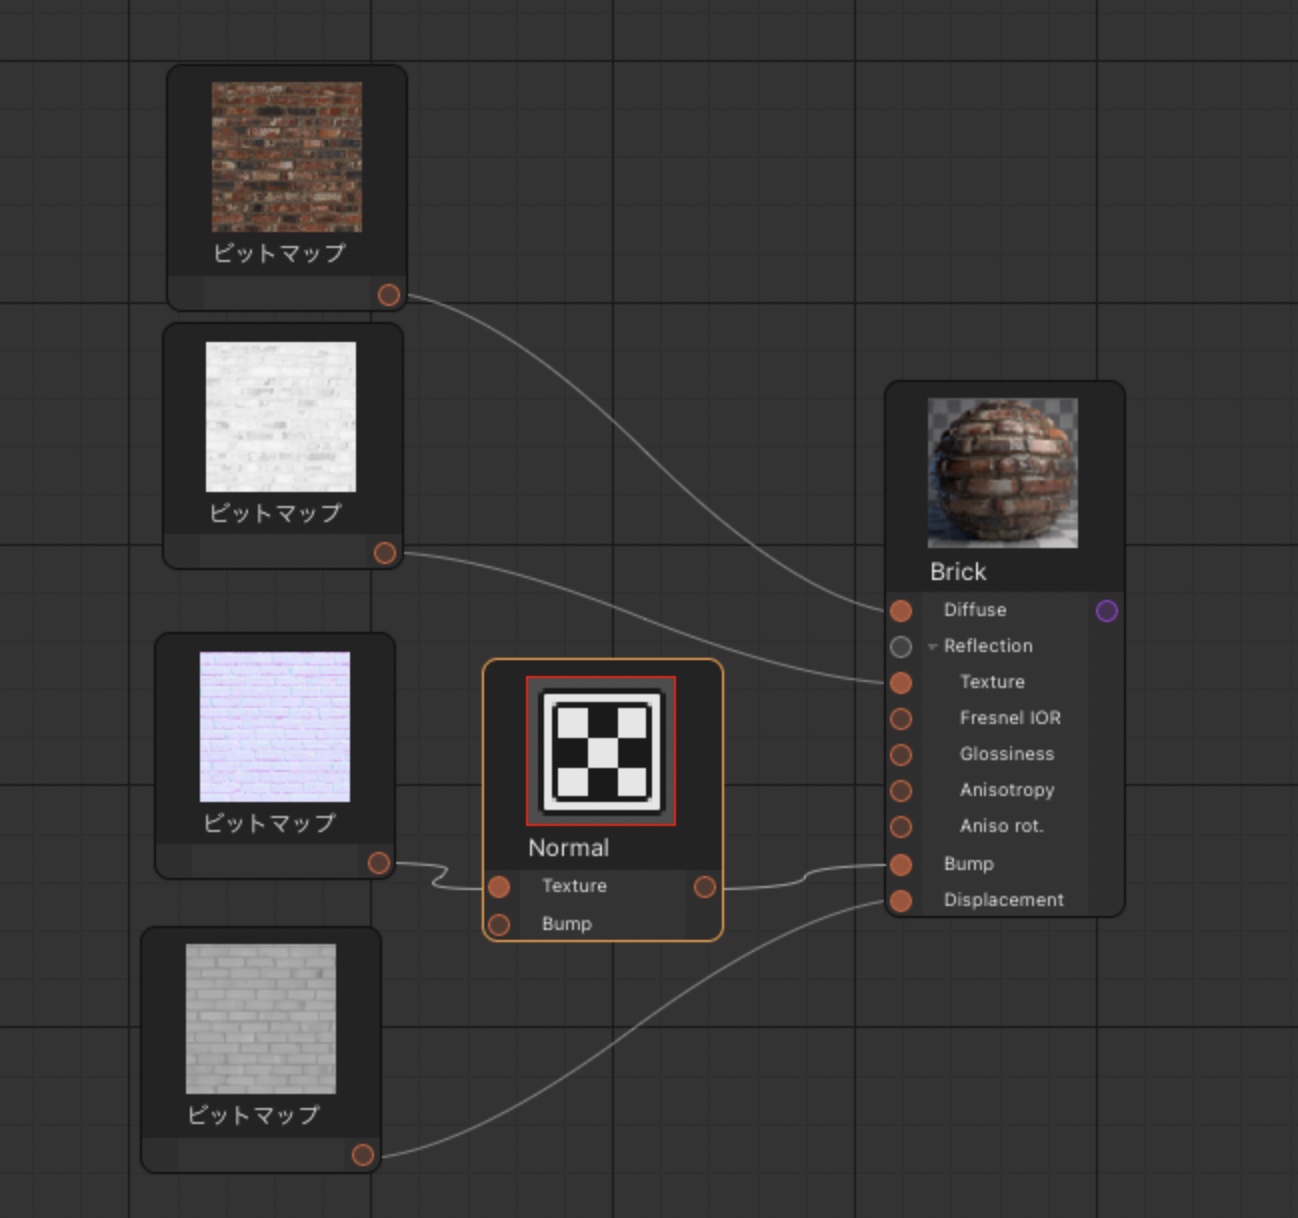Click the Brick material sphere preview
The width and height of the screenshot is (1298, 1218).
[1002, 473]
